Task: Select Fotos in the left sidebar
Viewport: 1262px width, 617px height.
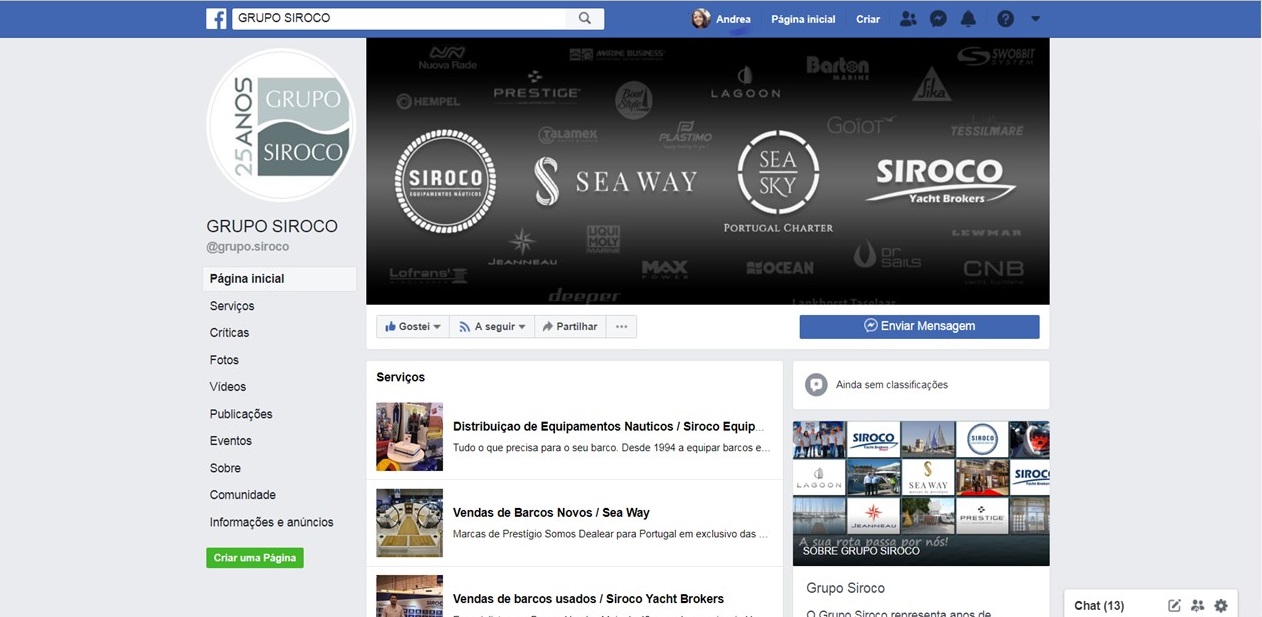Action: click(x=224, y=360)
